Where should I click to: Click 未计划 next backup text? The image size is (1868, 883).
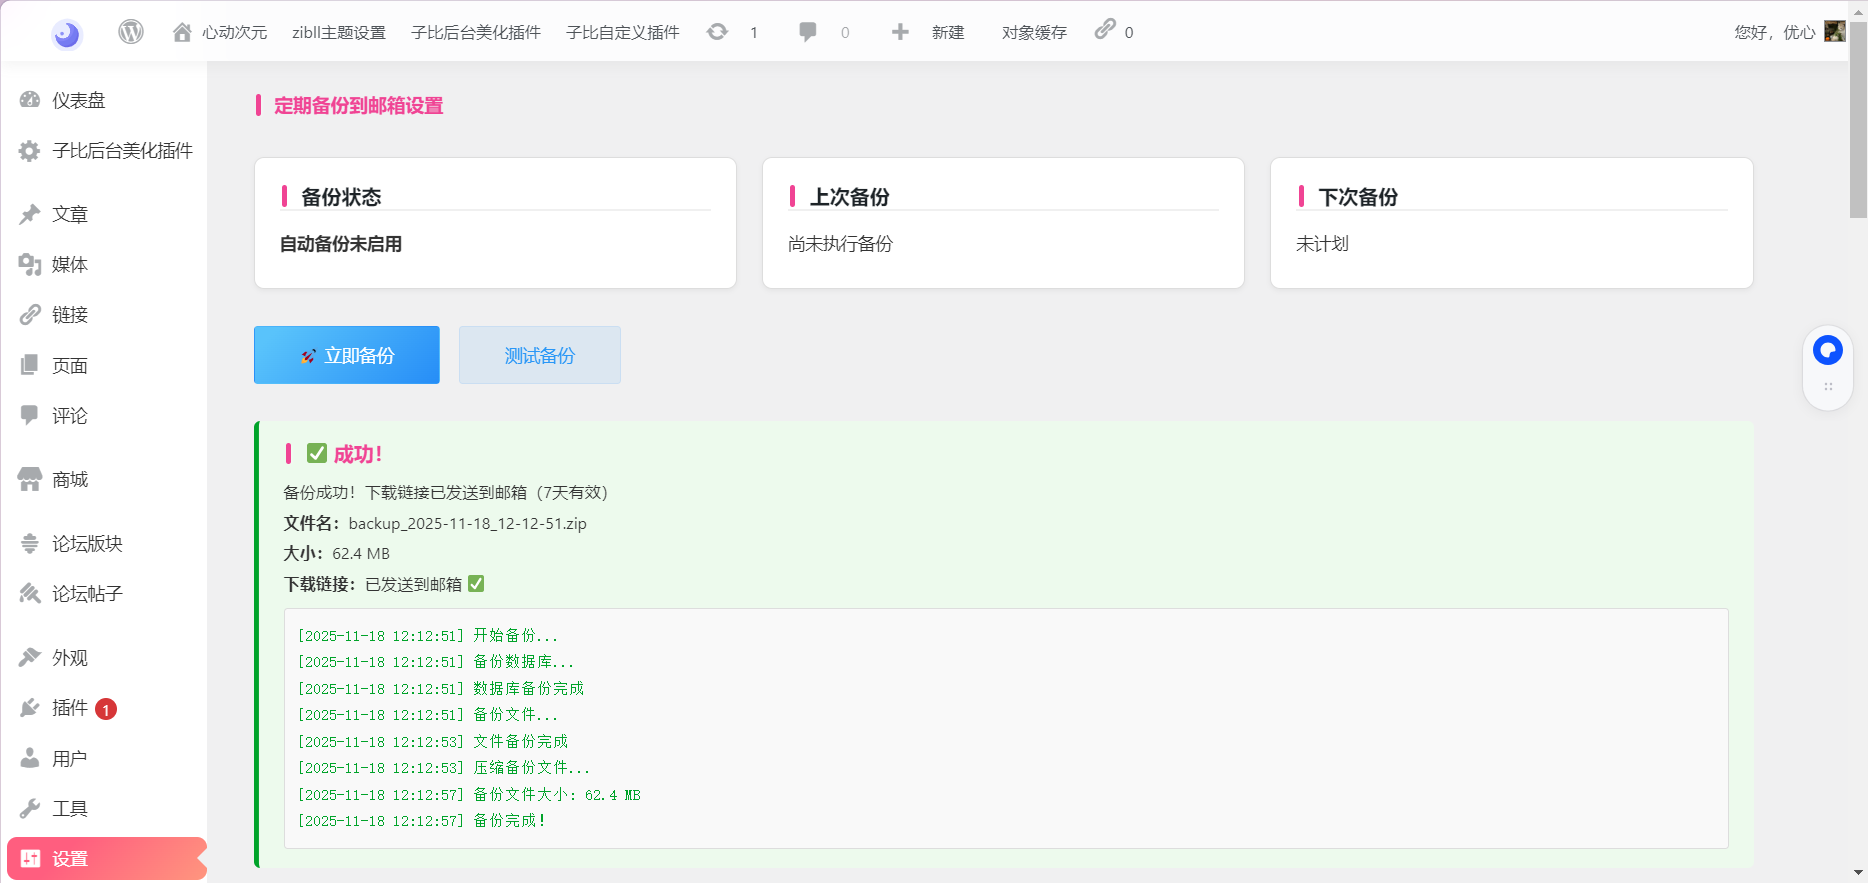click(1322, 243)
